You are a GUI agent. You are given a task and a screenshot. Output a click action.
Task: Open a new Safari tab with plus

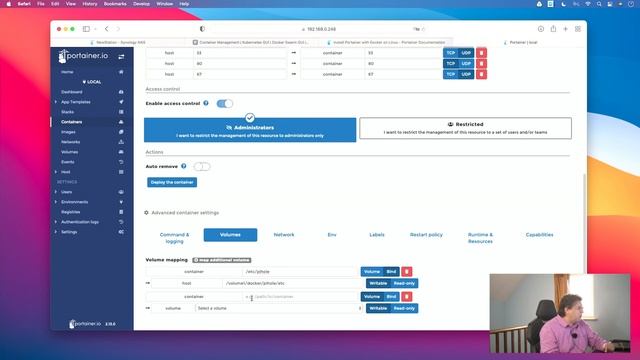(x=565, y=29)
